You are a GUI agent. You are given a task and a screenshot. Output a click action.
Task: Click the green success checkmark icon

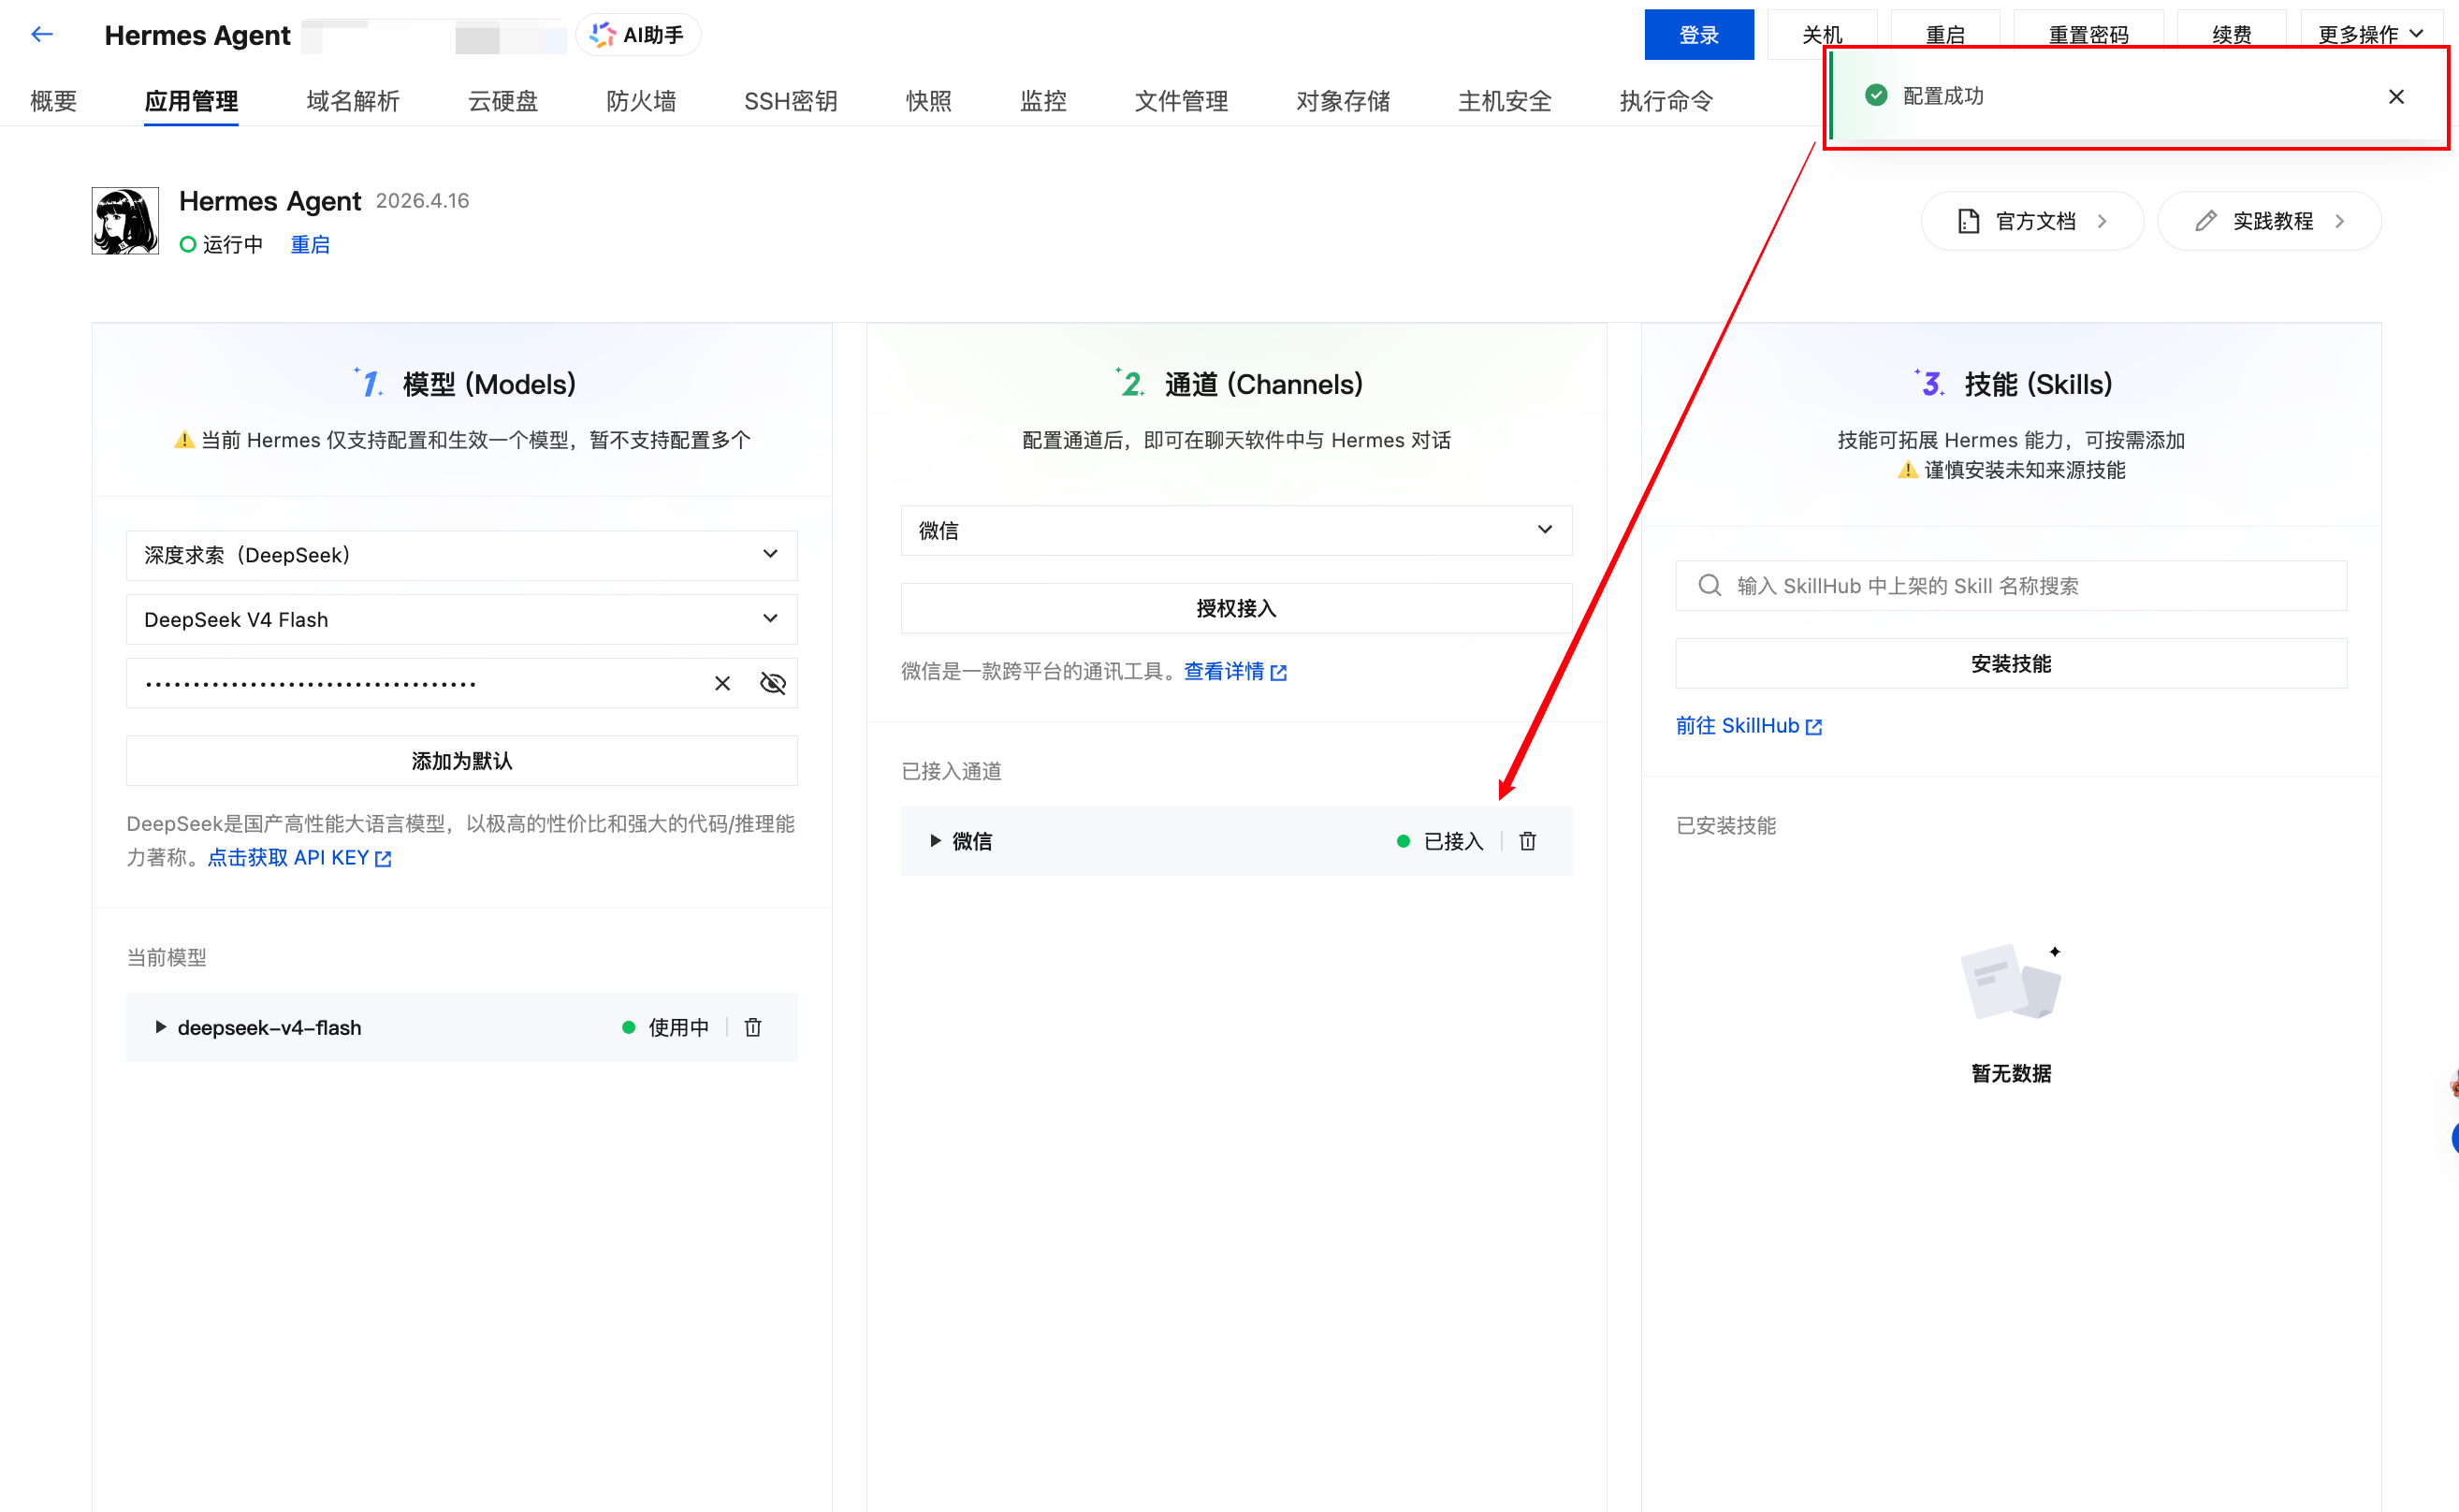pos(1876,96)
